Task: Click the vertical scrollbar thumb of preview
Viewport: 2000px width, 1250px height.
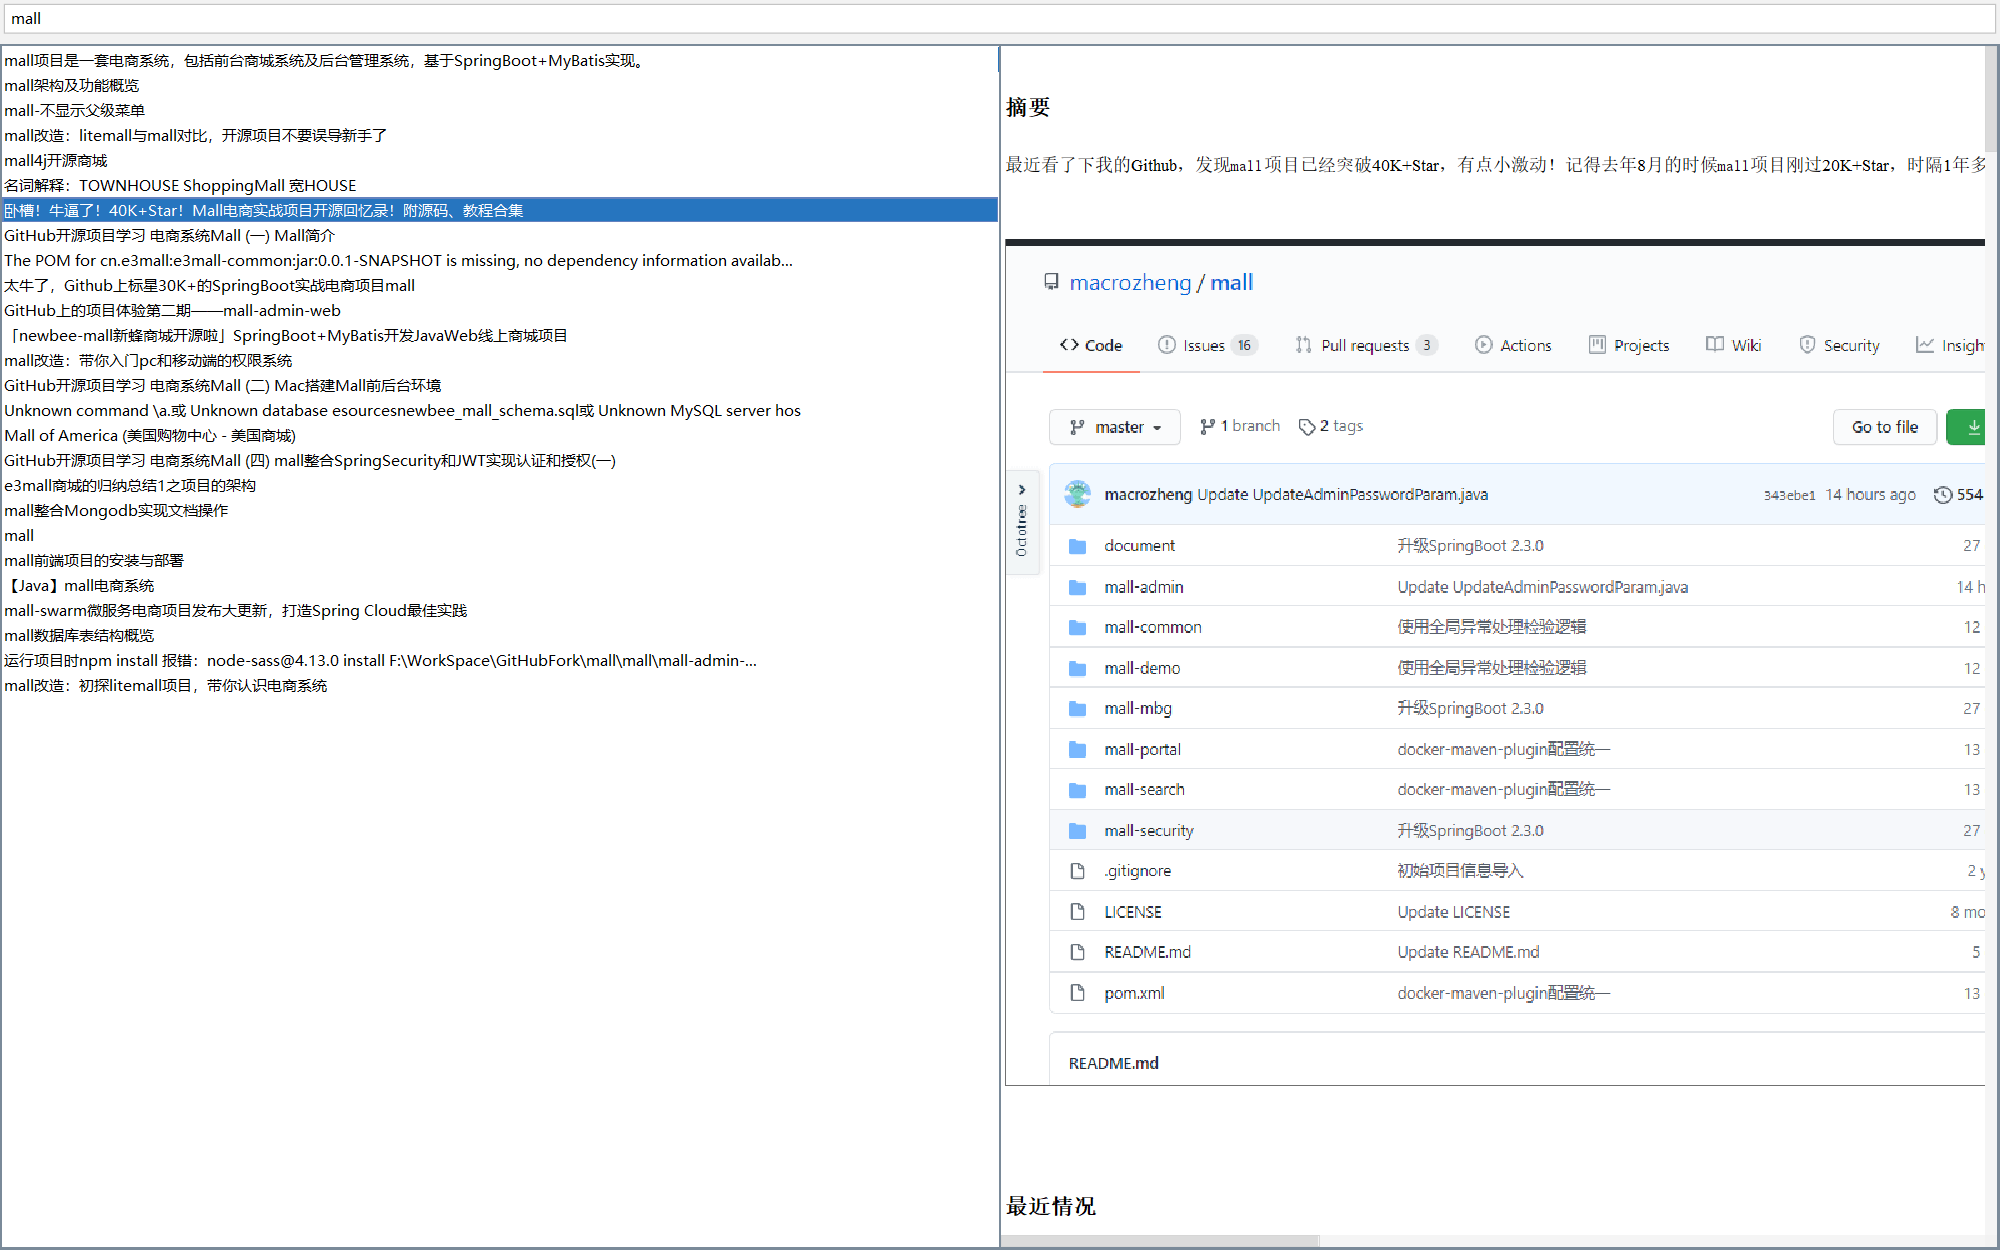Action: tap(1992, 100)
